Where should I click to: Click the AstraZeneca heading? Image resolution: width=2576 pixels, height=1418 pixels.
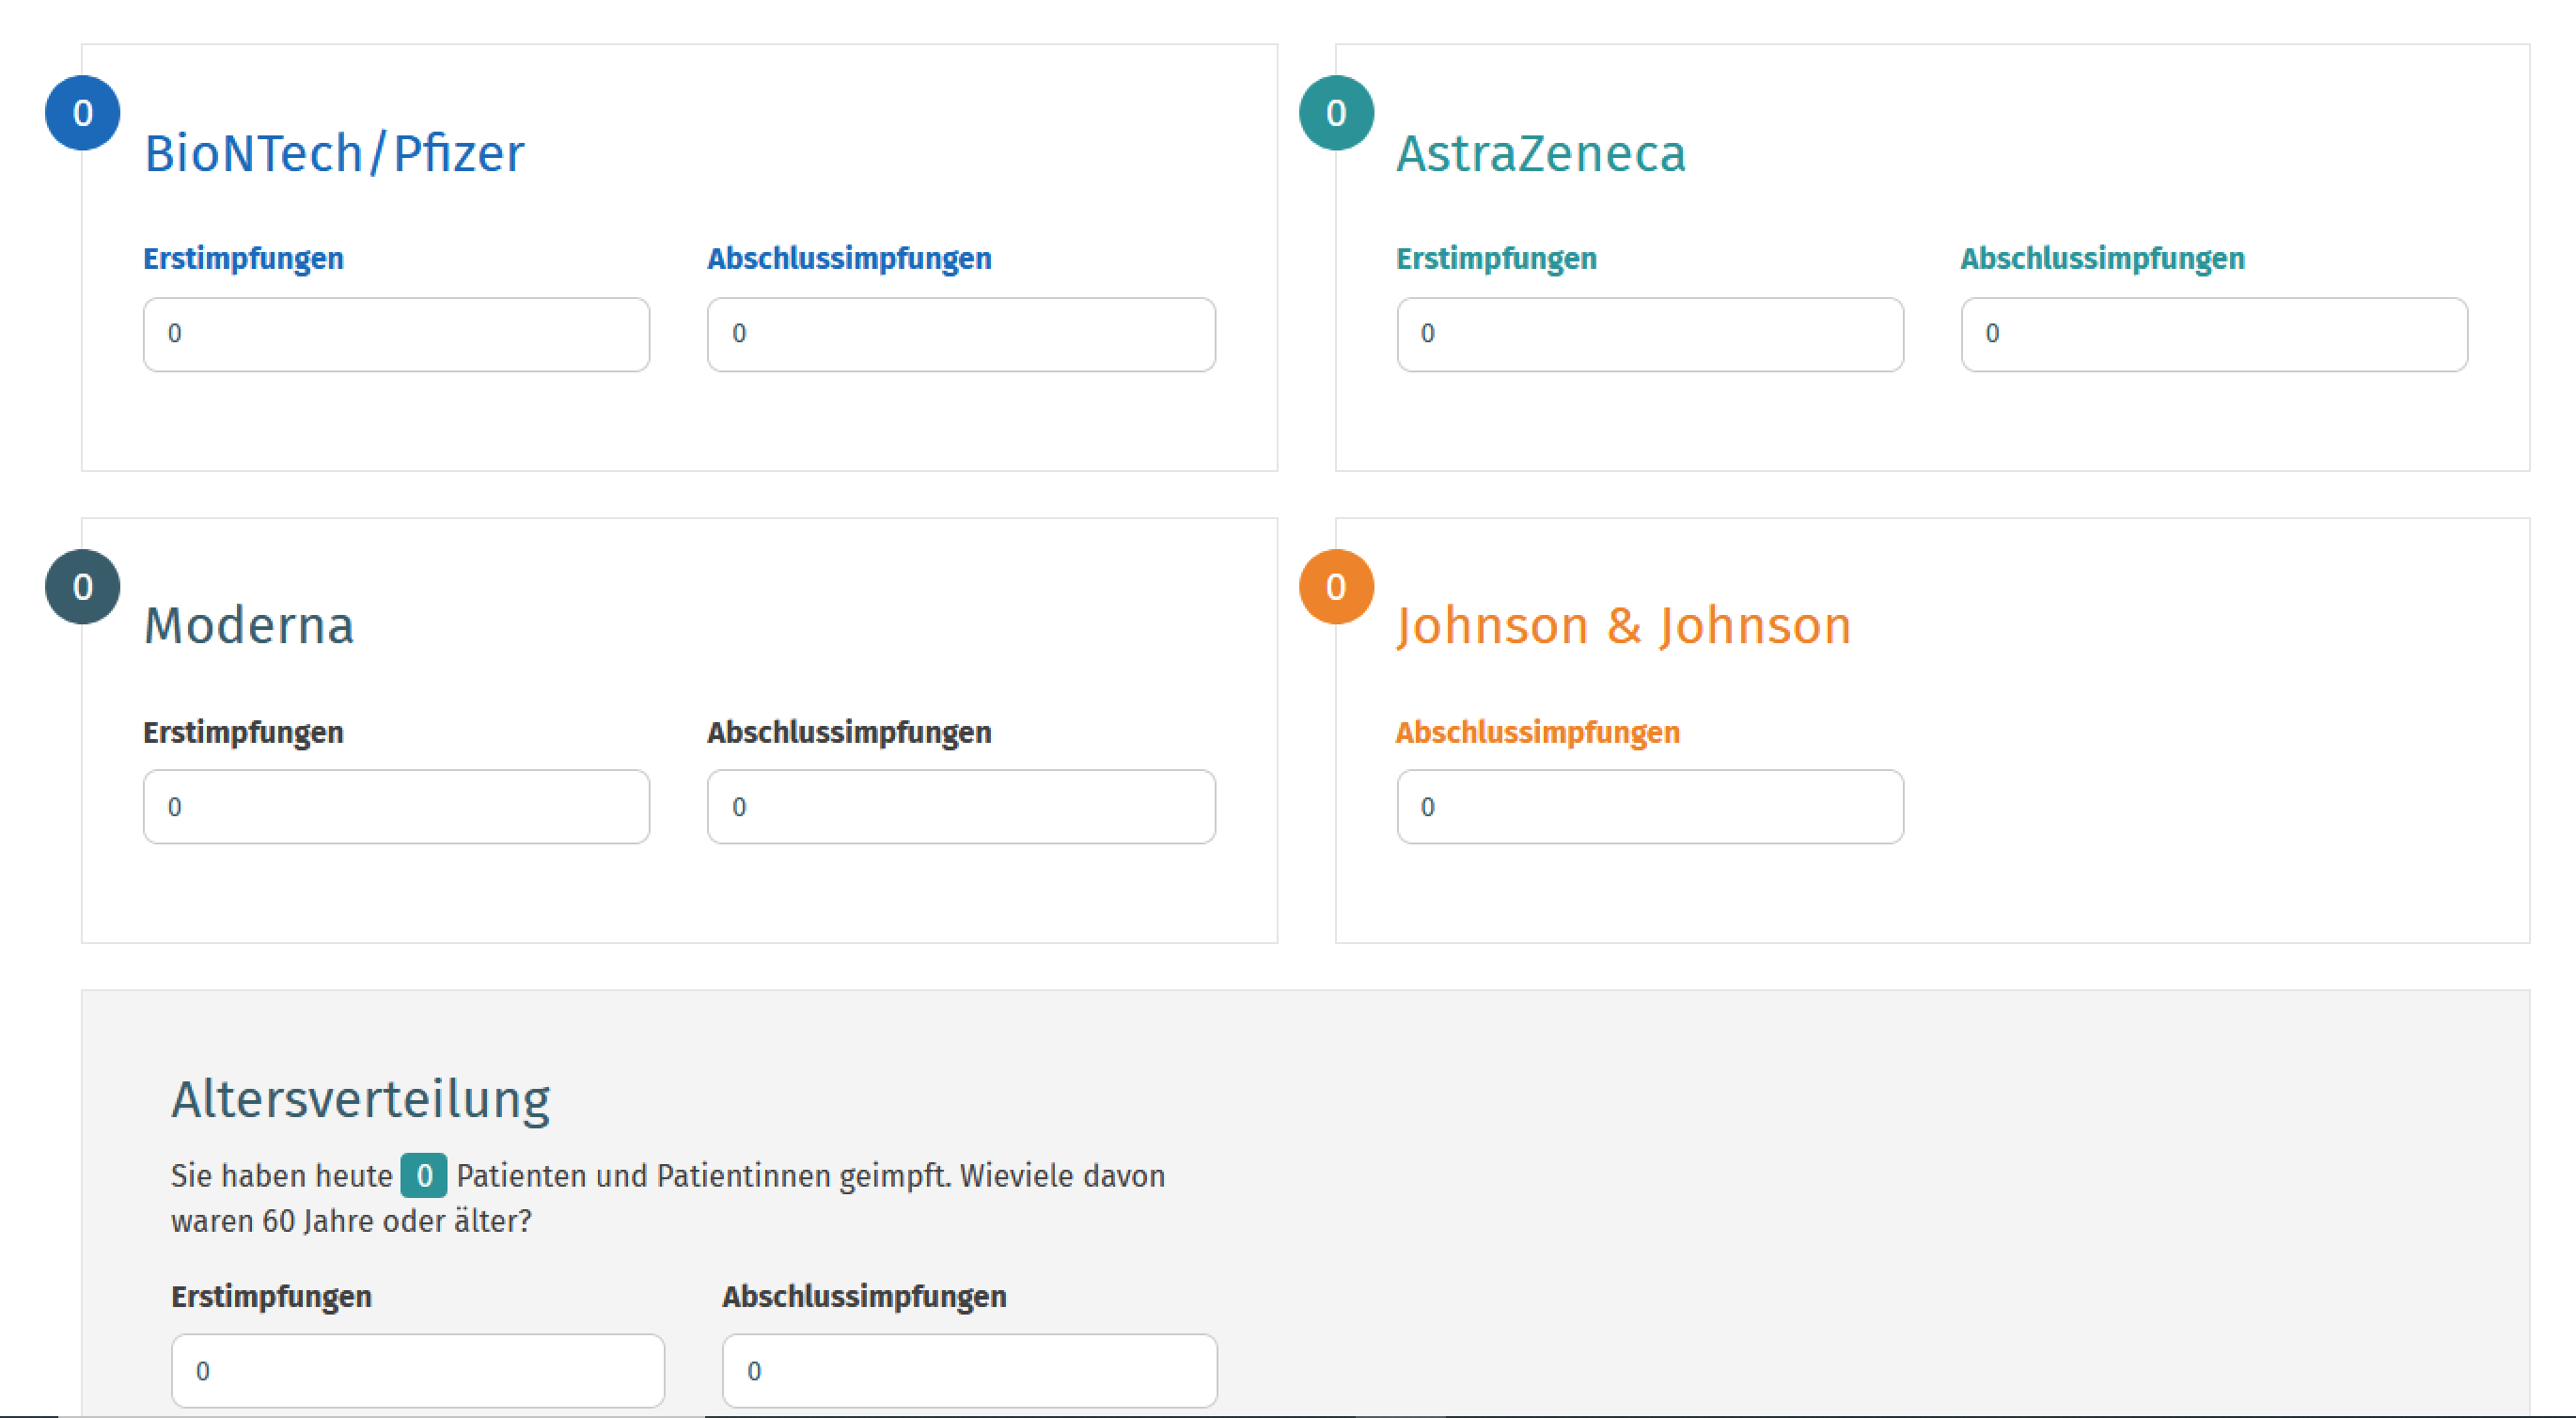coord(1540,153)
